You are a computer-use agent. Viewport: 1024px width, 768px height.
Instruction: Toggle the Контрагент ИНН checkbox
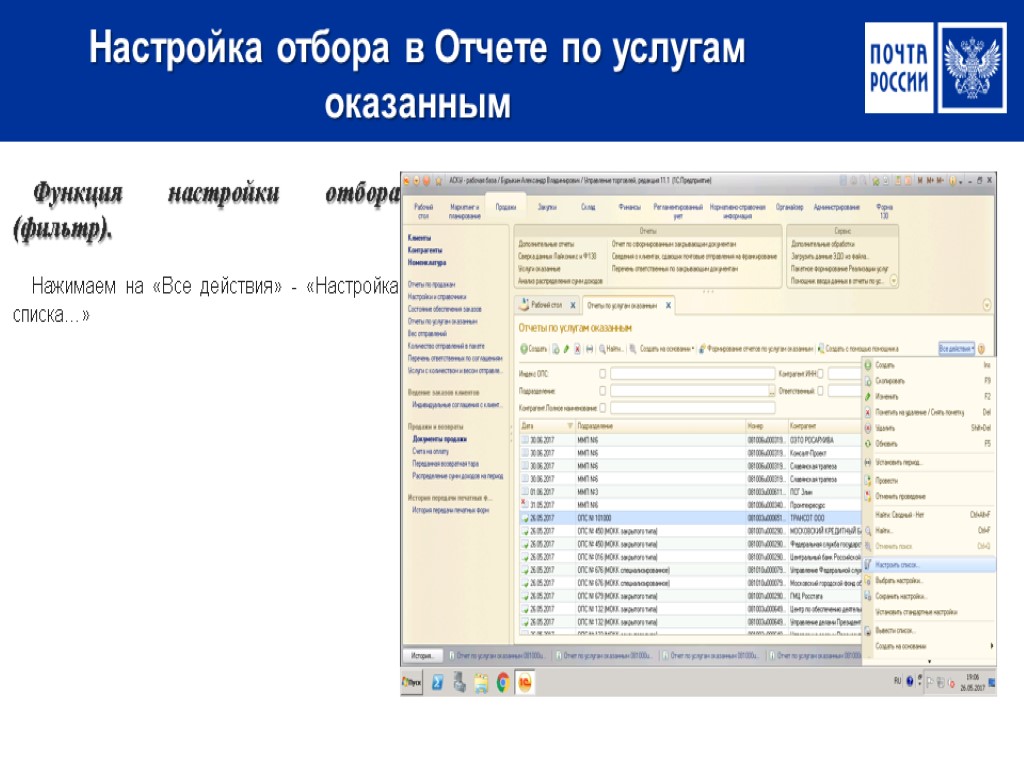pyautogui.click(x=820, y=374)
